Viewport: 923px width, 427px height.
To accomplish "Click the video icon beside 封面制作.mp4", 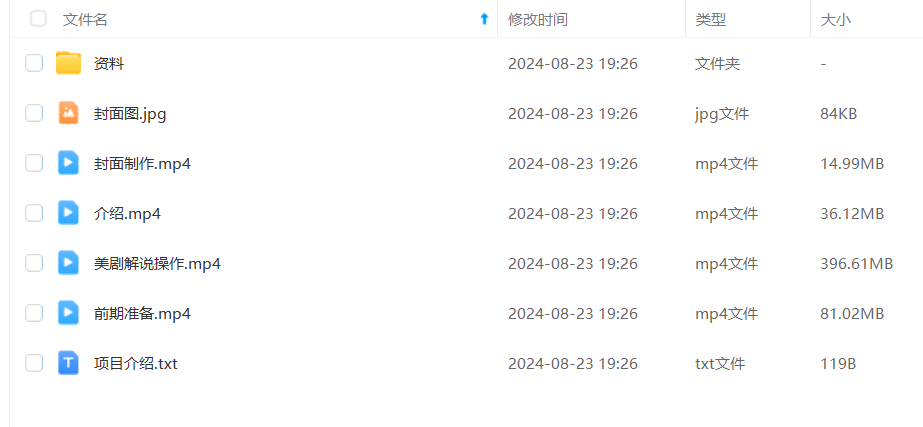I will 68,163.
